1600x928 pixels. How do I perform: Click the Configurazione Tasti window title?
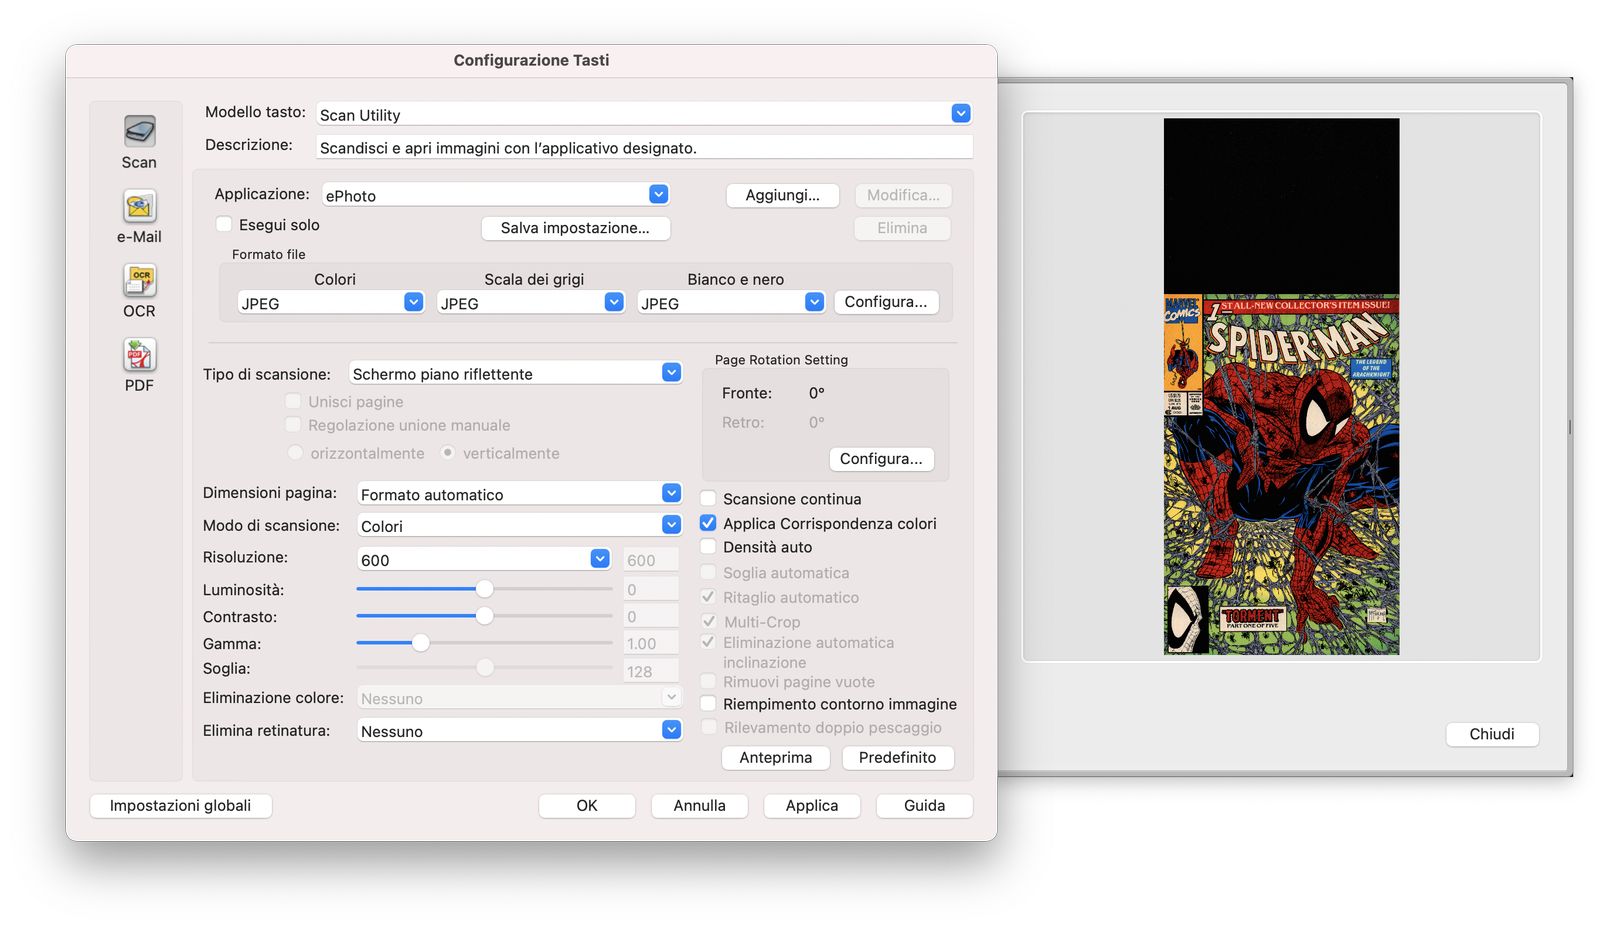coord(531,60)
